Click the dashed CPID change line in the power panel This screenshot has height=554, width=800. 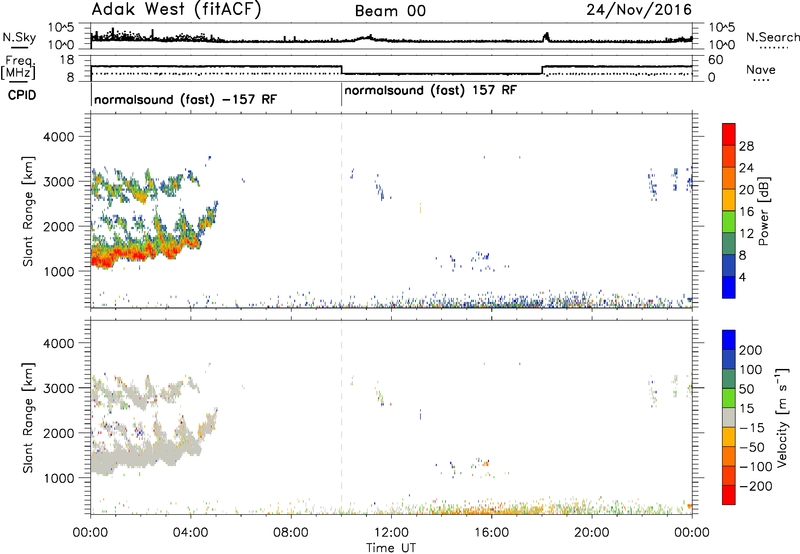(x=341, y=211)
